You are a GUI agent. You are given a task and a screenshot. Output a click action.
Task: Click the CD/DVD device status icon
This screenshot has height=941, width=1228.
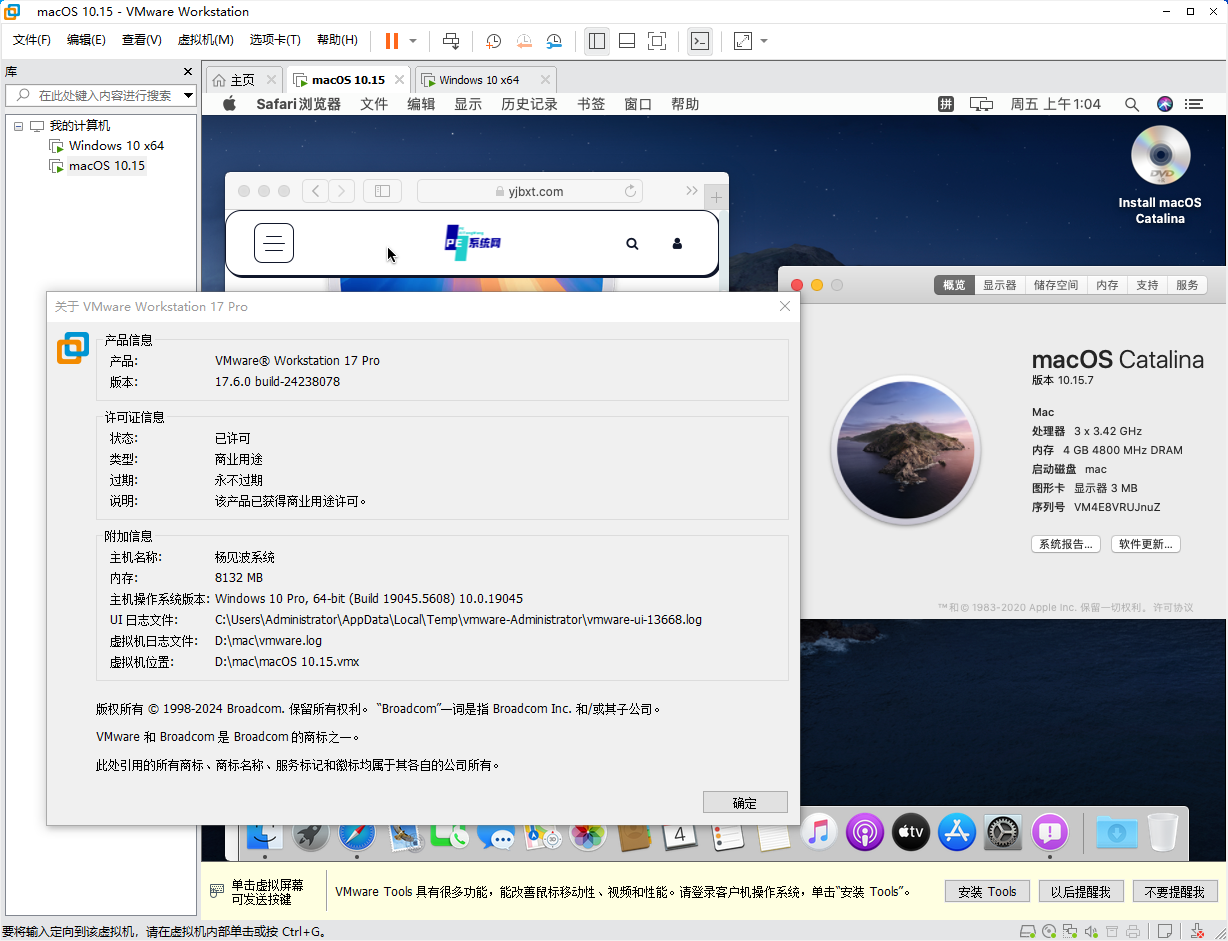pyautogui.click(x=1049, y=932)
